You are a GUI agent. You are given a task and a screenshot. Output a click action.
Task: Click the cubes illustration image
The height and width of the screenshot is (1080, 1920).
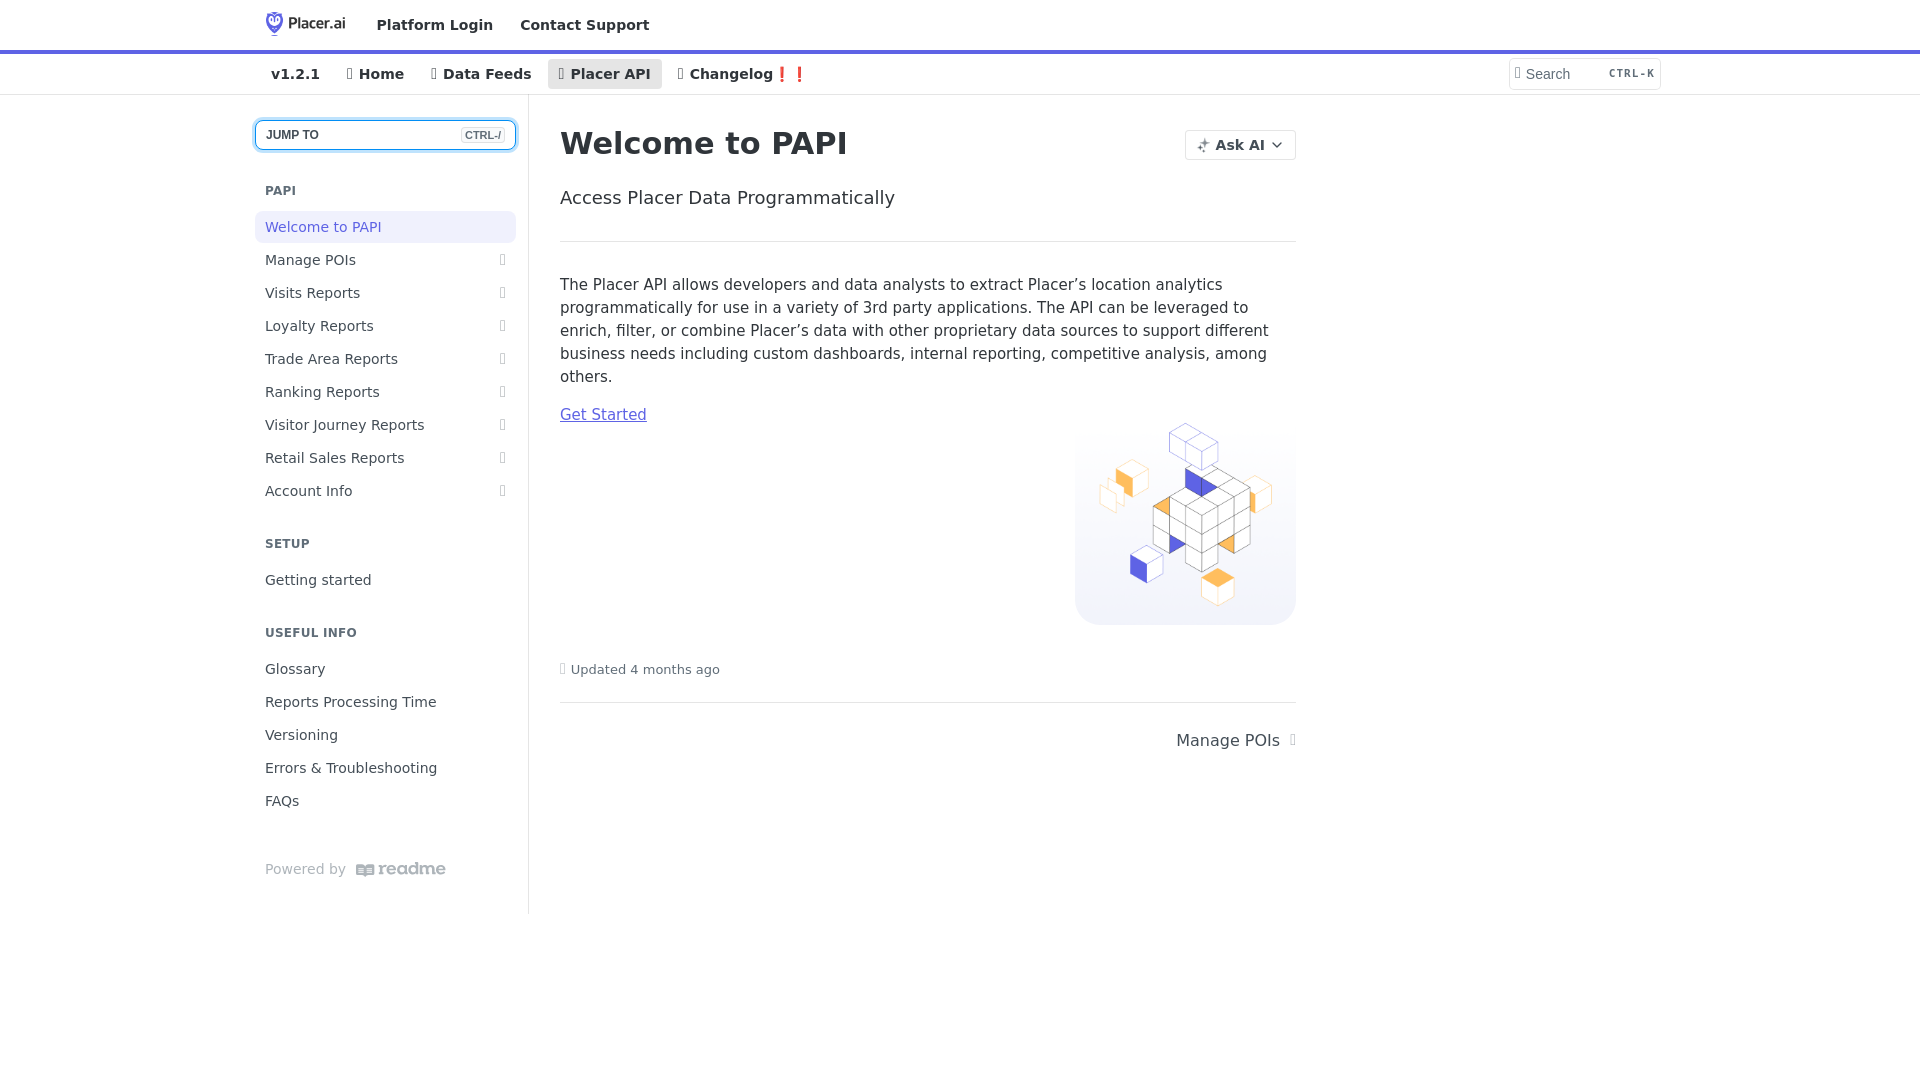1185,514
